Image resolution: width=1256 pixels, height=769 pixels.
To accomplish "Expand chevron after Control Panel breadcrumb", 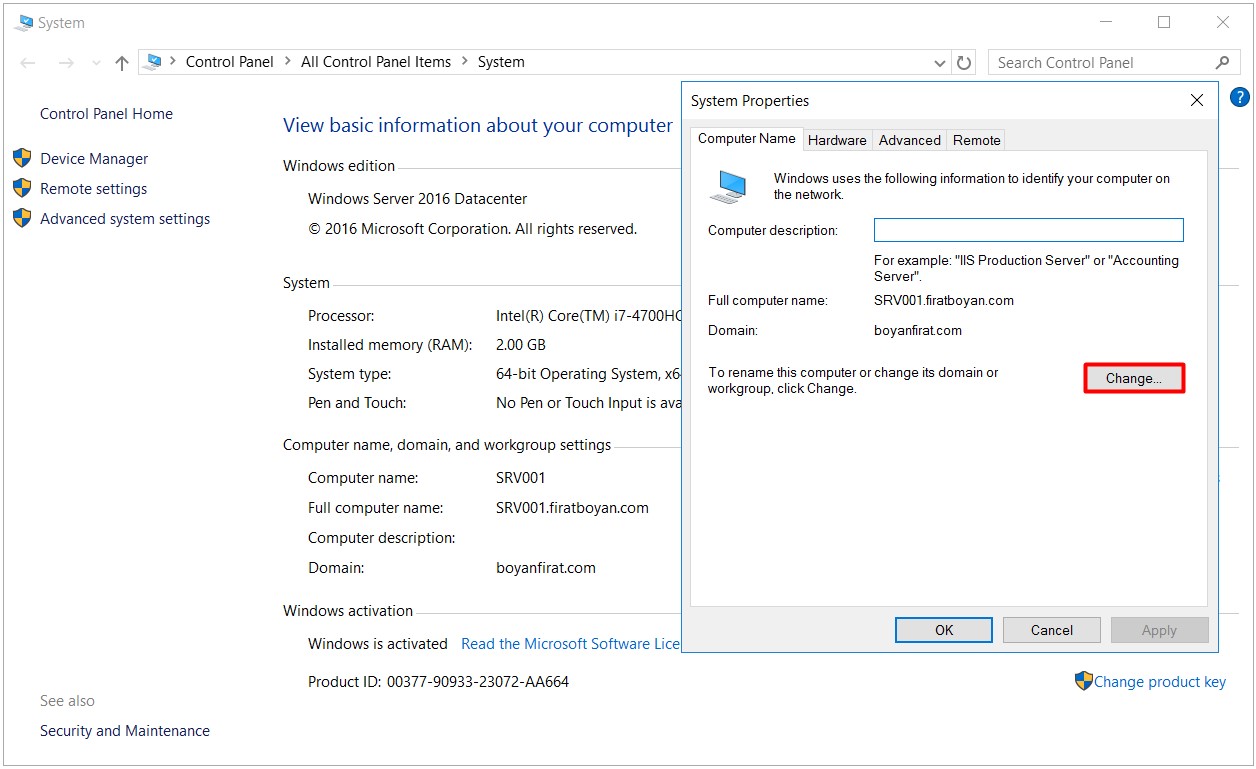I will pos(287,62).
